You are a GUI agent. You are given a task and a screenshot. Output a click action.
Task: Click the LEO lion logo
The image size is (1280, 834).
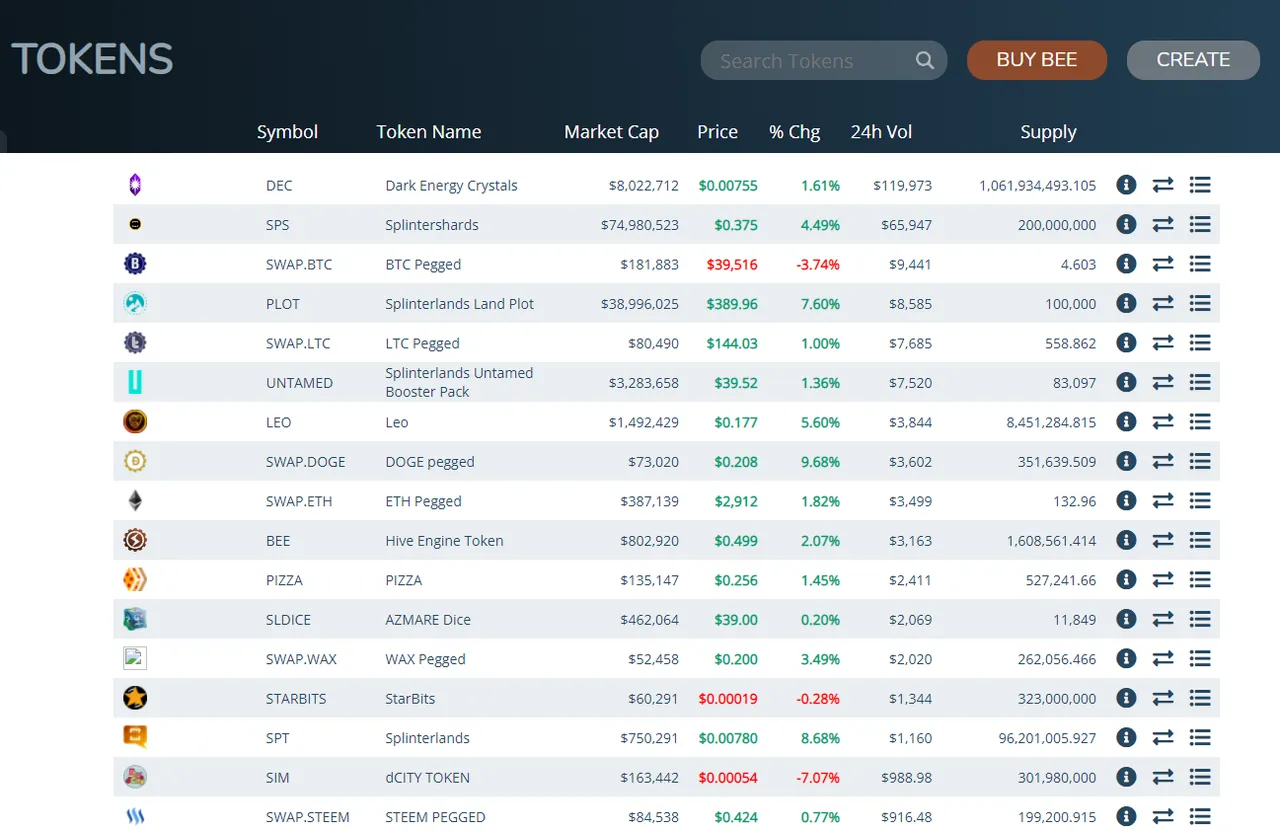[x=135, y=422]
